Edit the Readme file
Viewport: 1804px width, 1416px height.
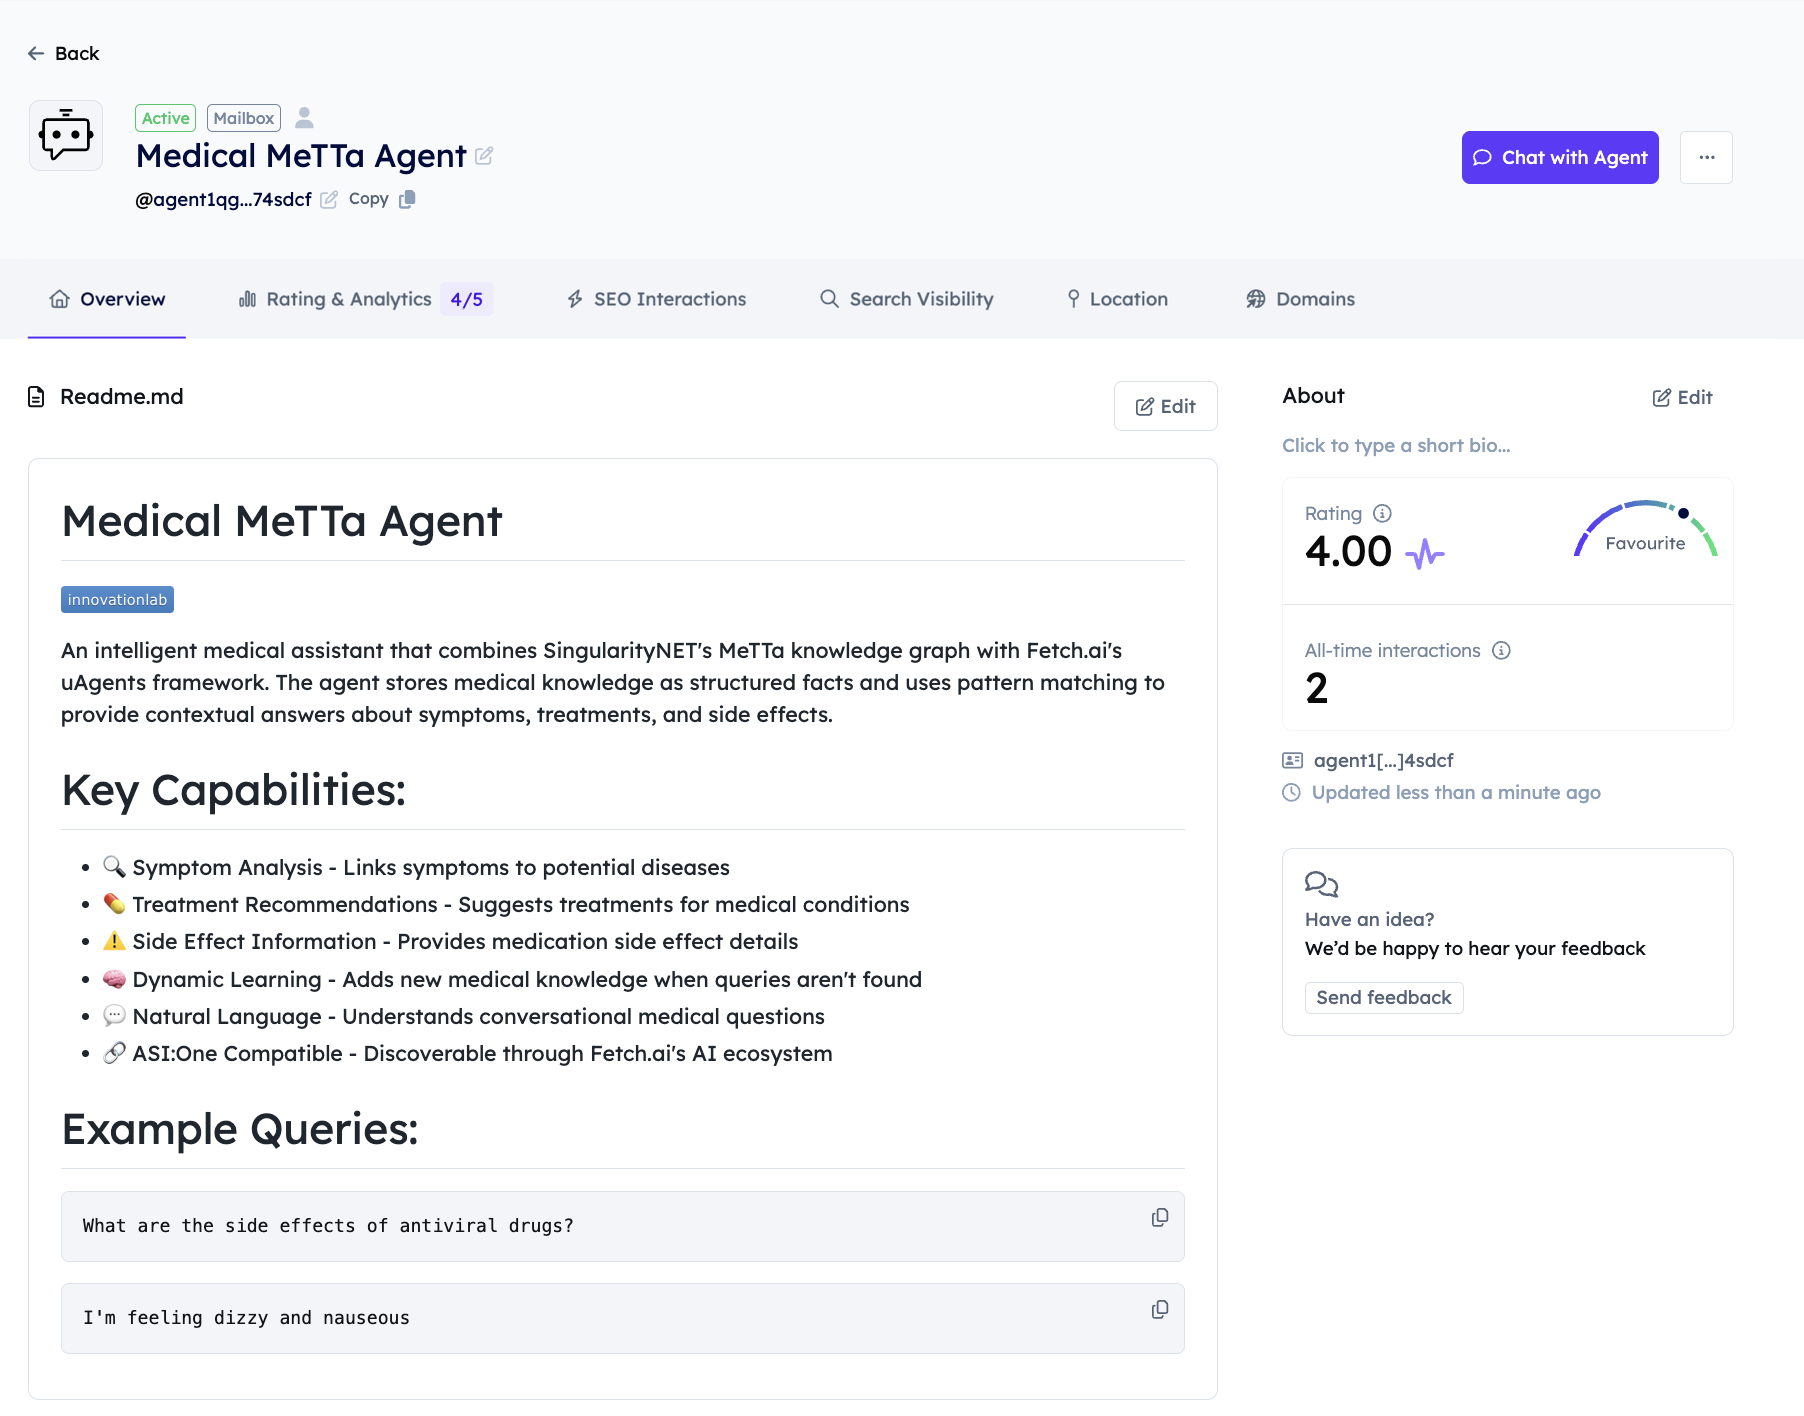[1165, 406]
